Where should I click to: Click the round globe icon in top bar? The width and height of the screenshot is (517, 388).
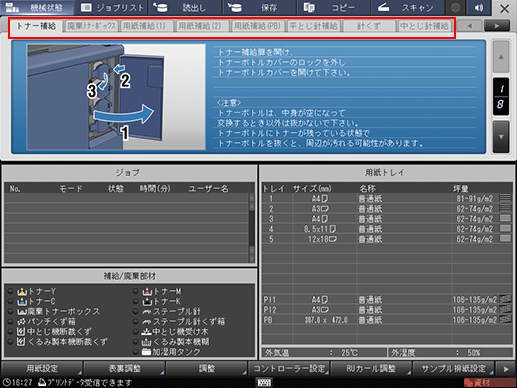pyautogui.click(x=456, y=7)
